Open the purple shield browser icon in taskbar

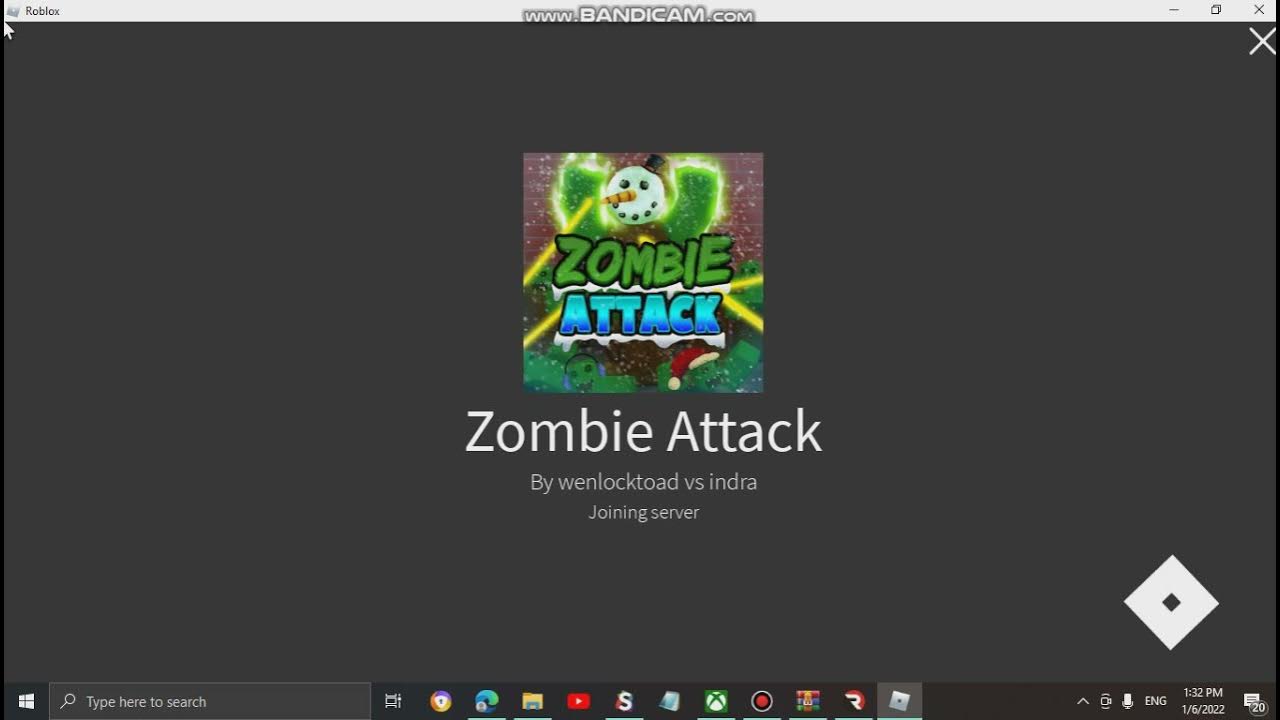pos(441,701)
